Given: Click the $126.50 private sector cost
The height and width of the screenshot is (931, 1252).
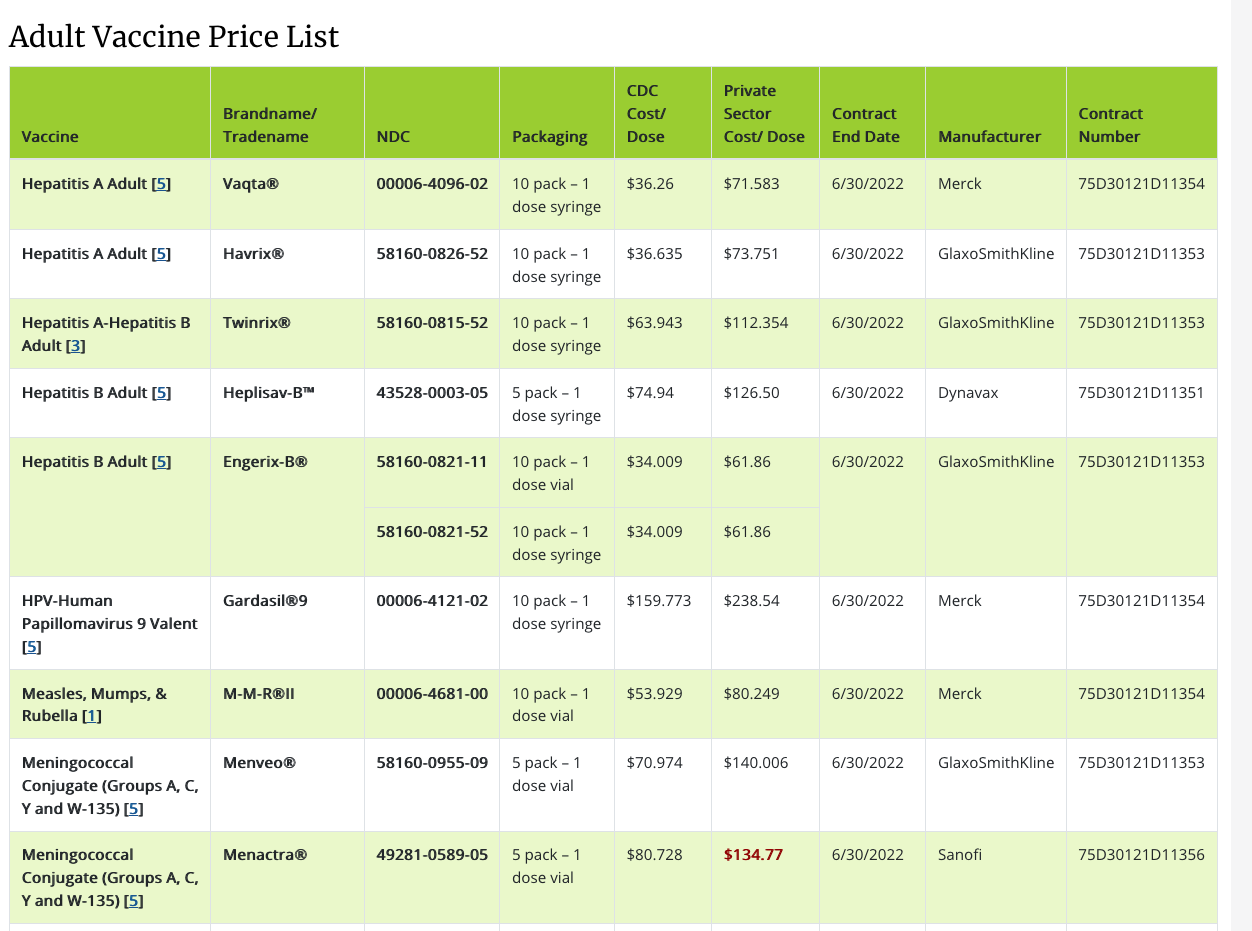Looking at the screenshot, I should pos(752,393).
